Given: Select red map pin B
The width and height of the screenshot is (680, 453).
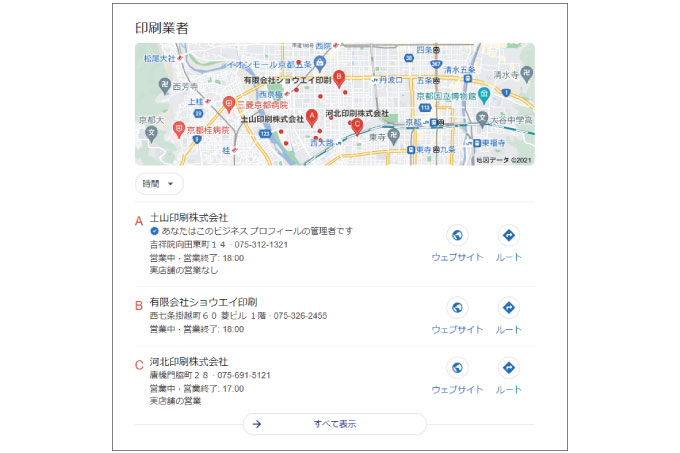Looking at the screenshot, I should 339,78.
